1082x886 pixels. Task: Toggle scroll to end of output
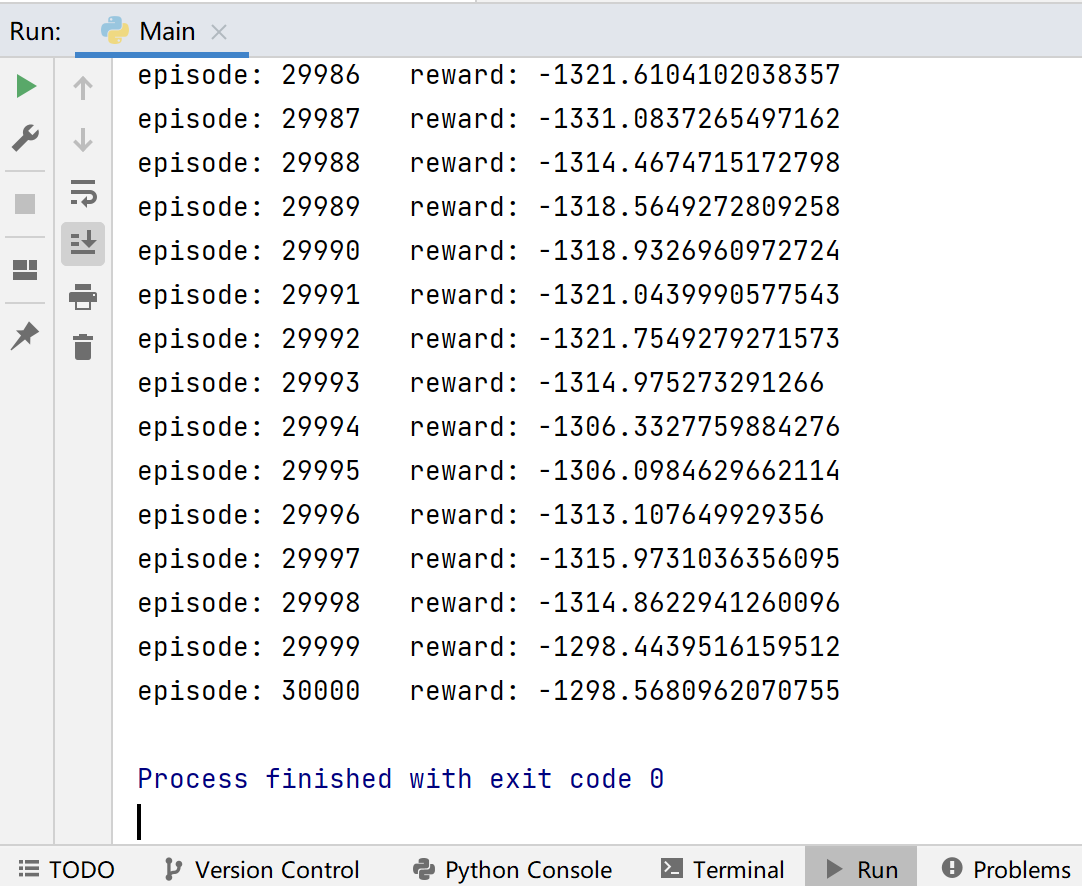click(x=83, y=244)
